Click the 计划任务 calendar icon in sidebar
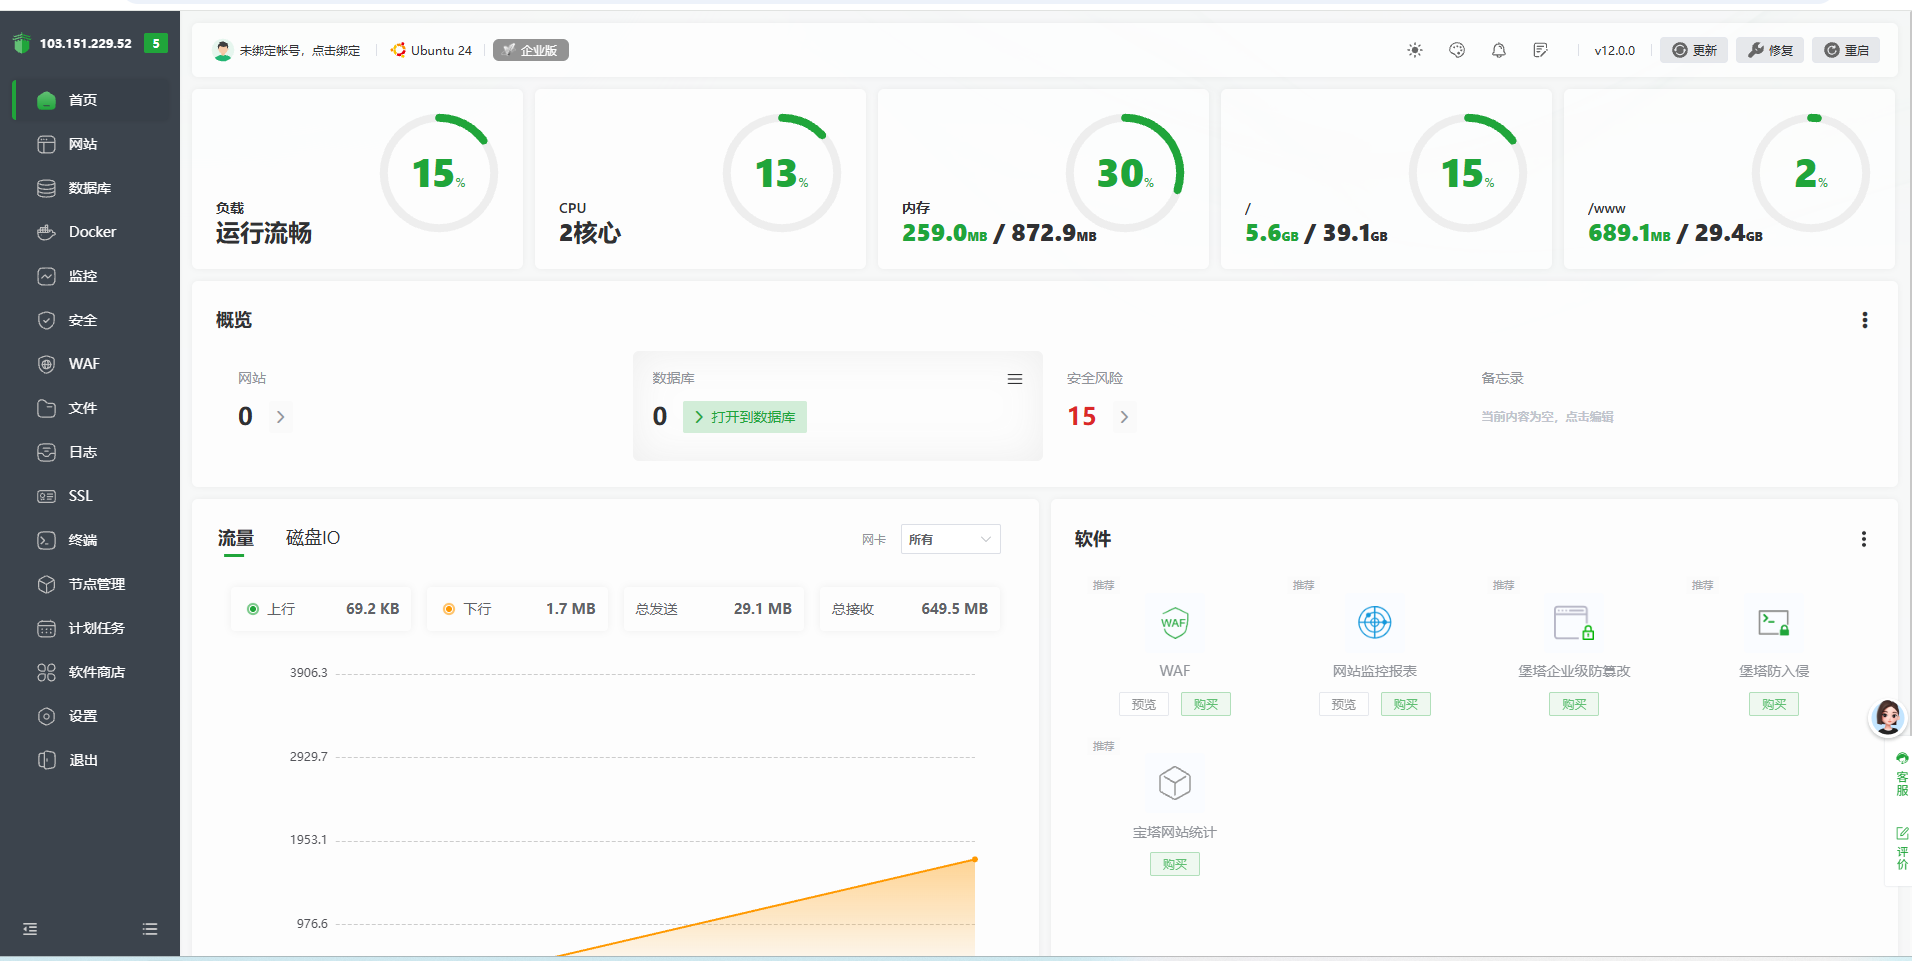This screenshot has height=961, width=1912. [46, 628]
